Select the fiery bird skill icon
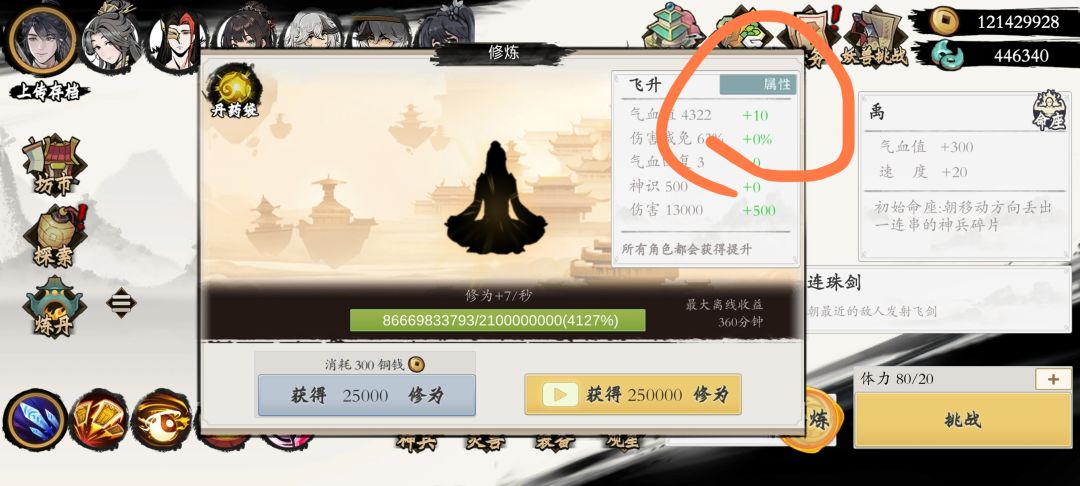The width and height of the screenshot is (1080, 486). 162,419
